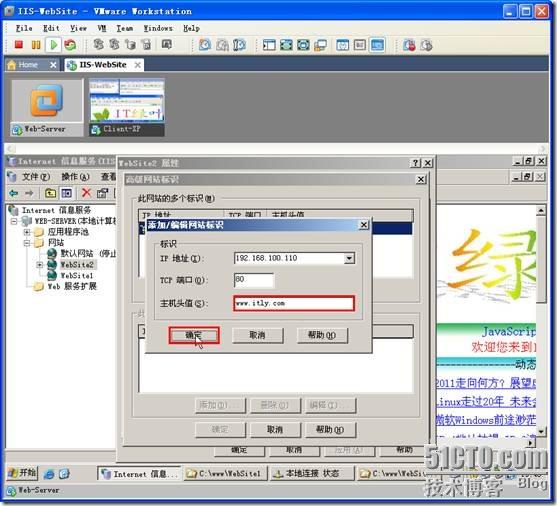The width and height of the screenshot is (557, 506).
Task: Open the Windows menu in VMware
Action: [158, 28]
